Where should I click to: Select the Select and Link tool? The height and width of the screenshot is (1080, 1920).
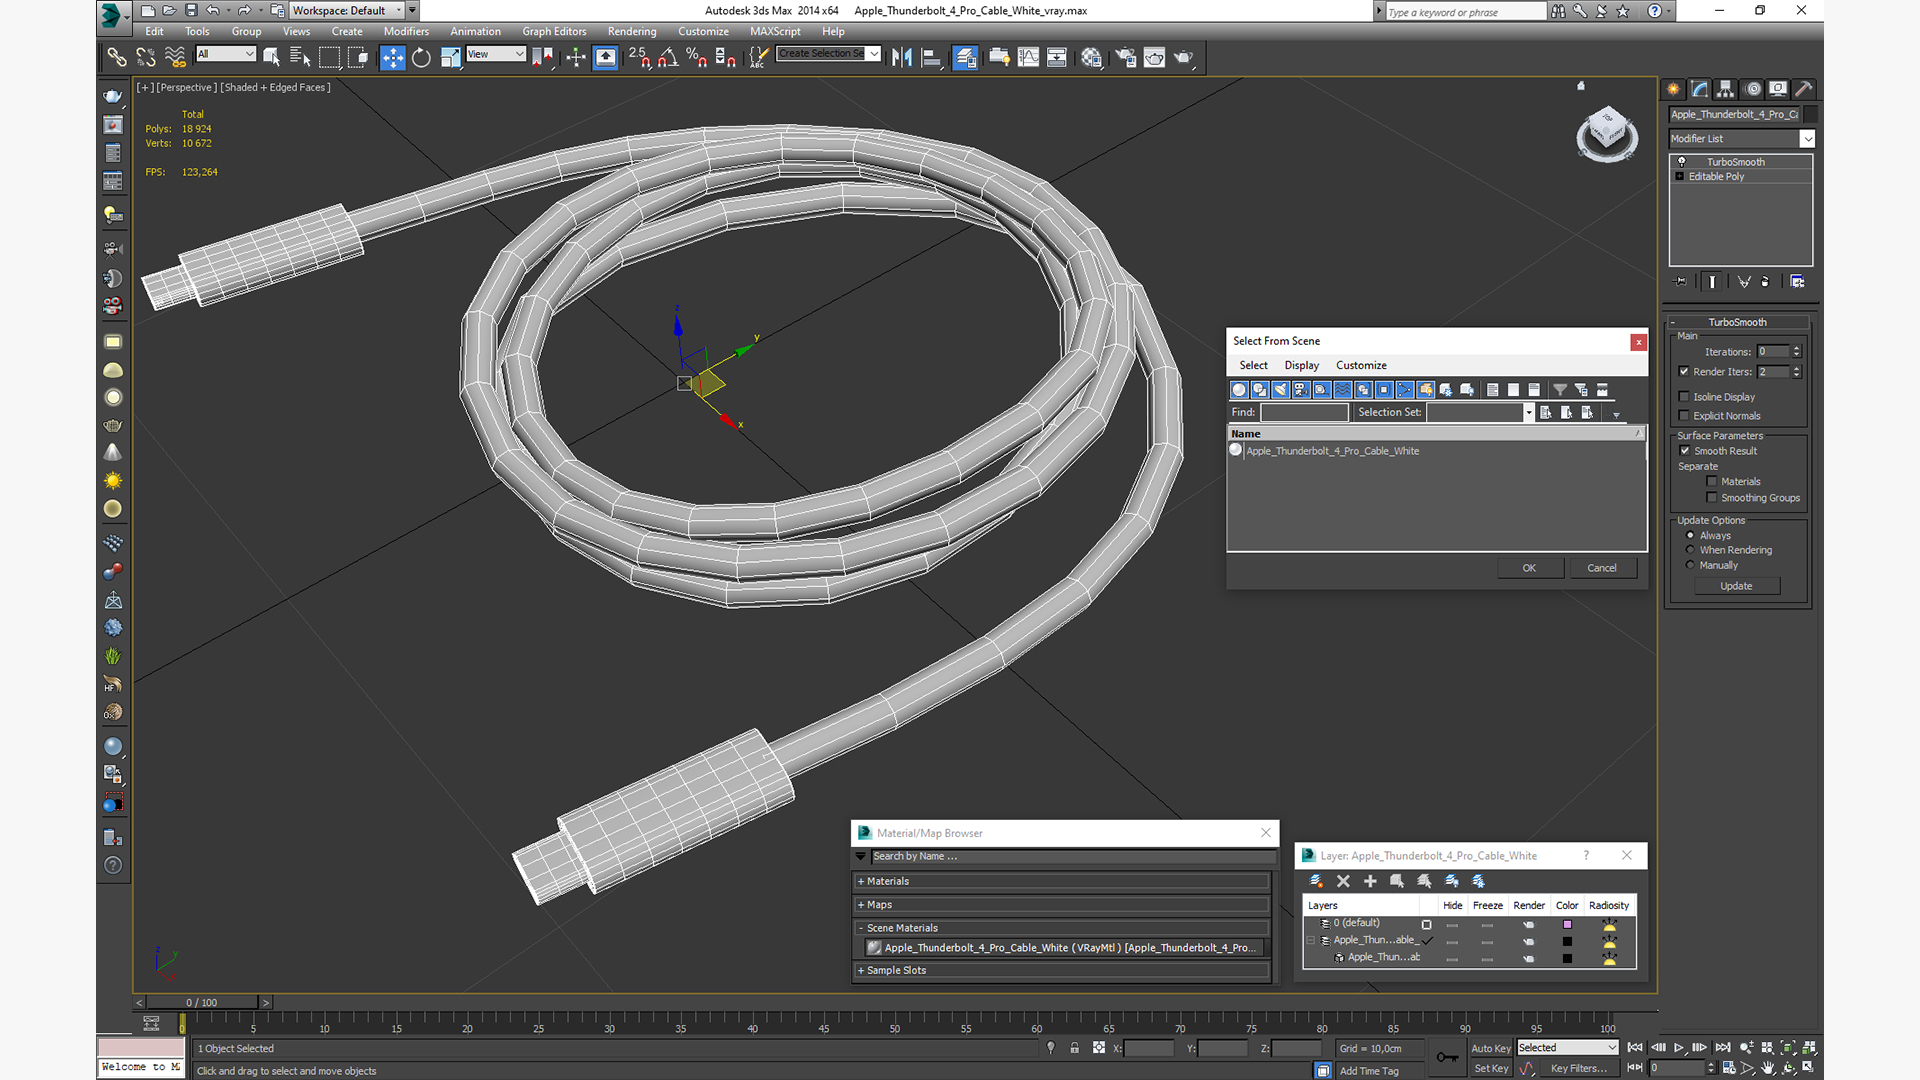117,57
